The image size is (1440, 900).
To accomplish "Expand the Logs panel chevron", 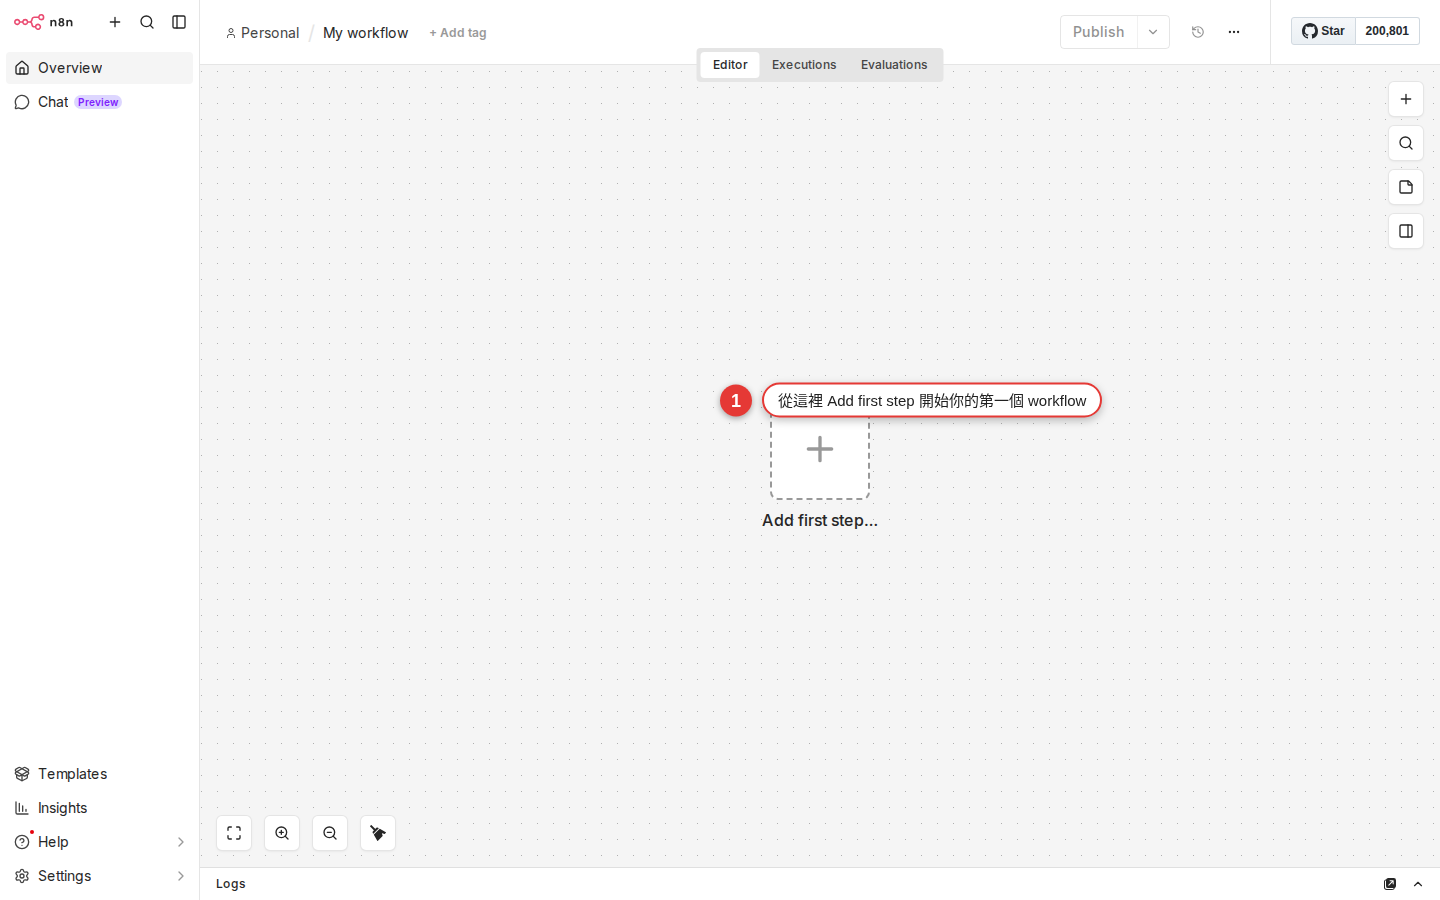I will click(1418, 884).
